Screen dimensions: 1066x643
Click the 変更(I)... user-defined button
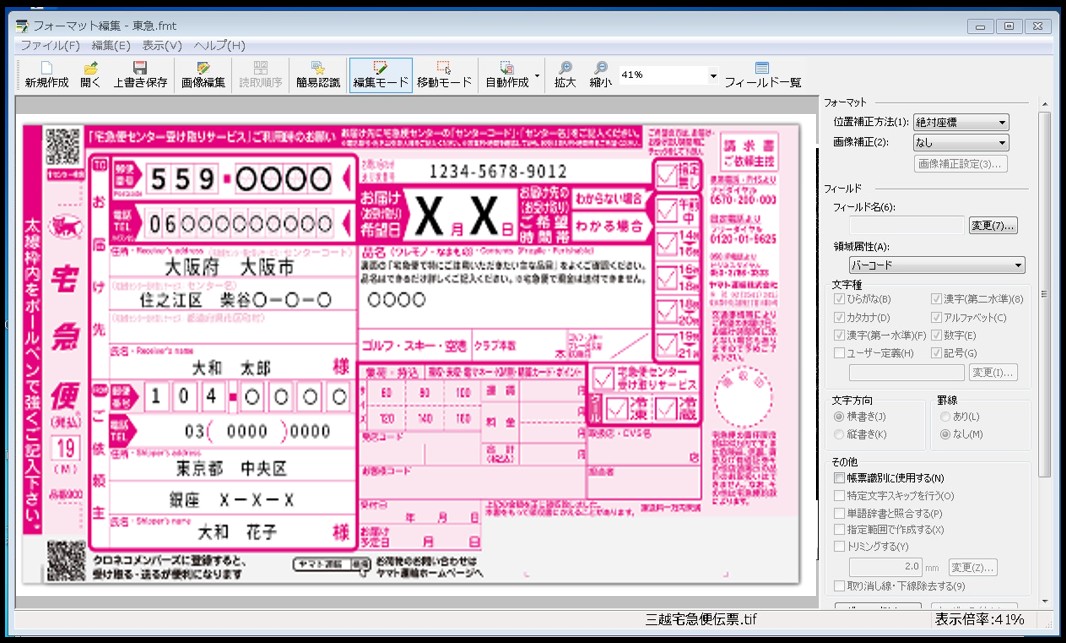[x=993, y=372]
